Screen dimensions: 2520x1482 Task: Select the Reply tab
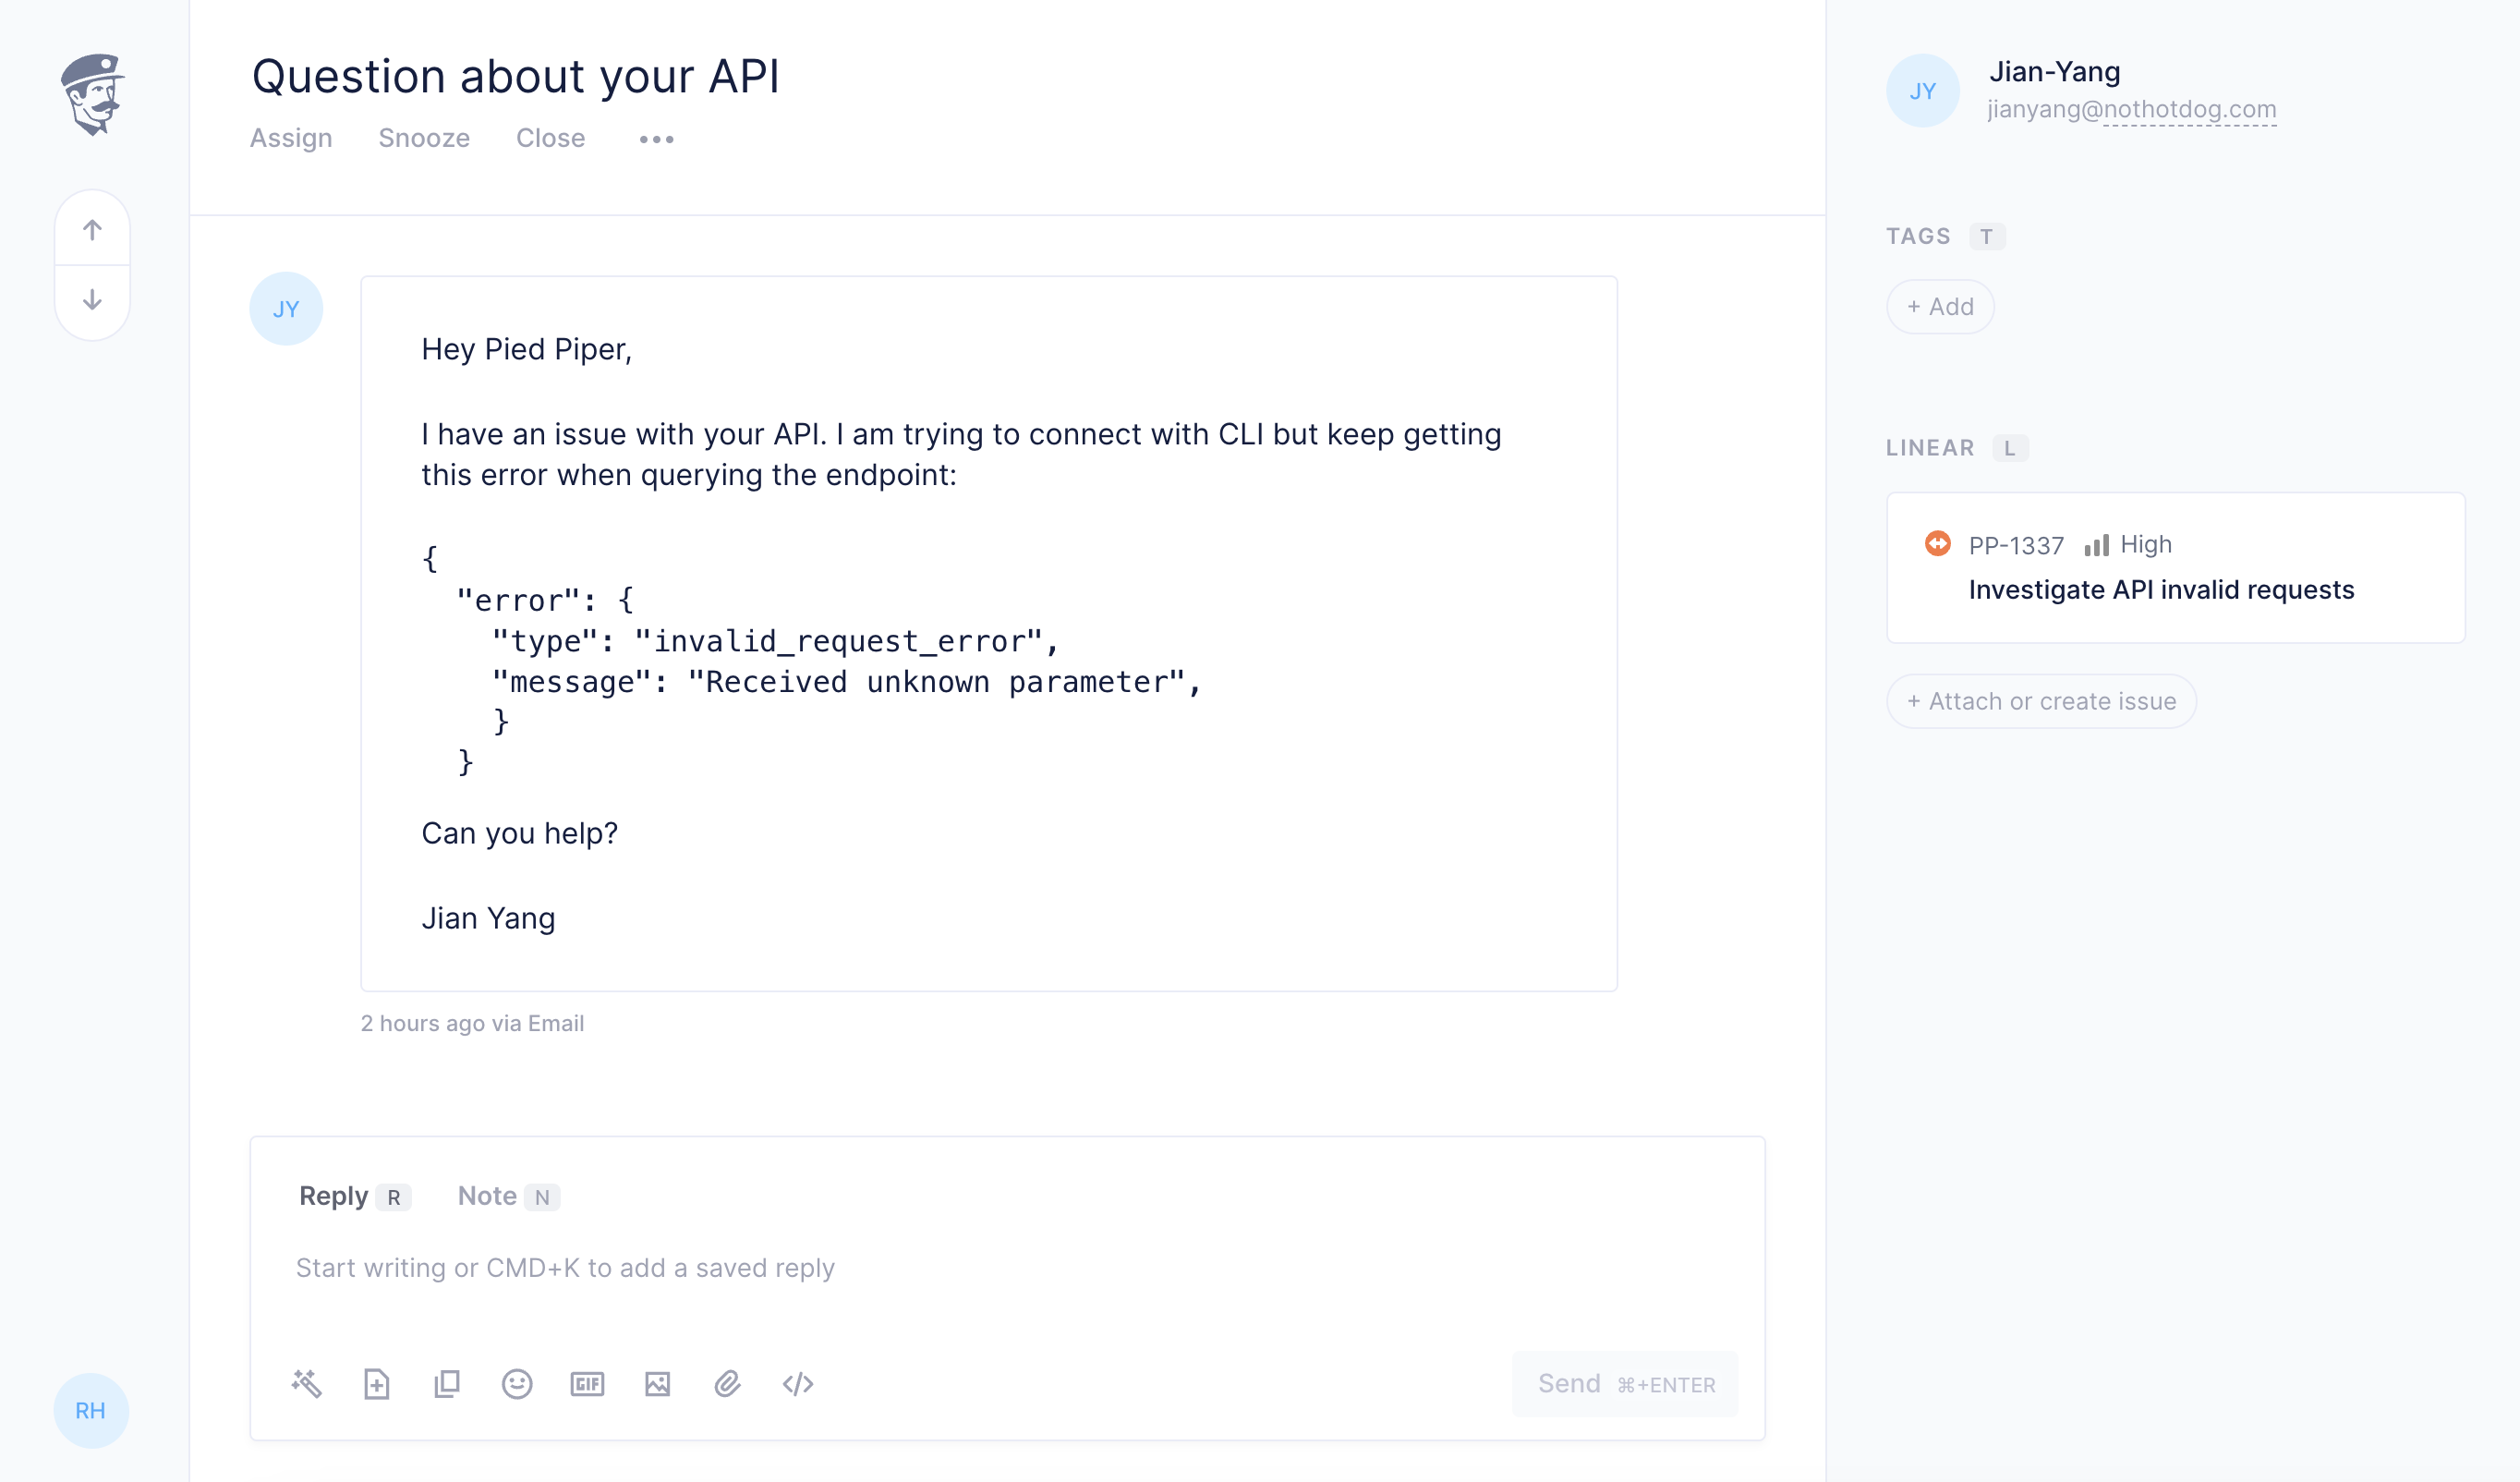(x=334, y=1196)
